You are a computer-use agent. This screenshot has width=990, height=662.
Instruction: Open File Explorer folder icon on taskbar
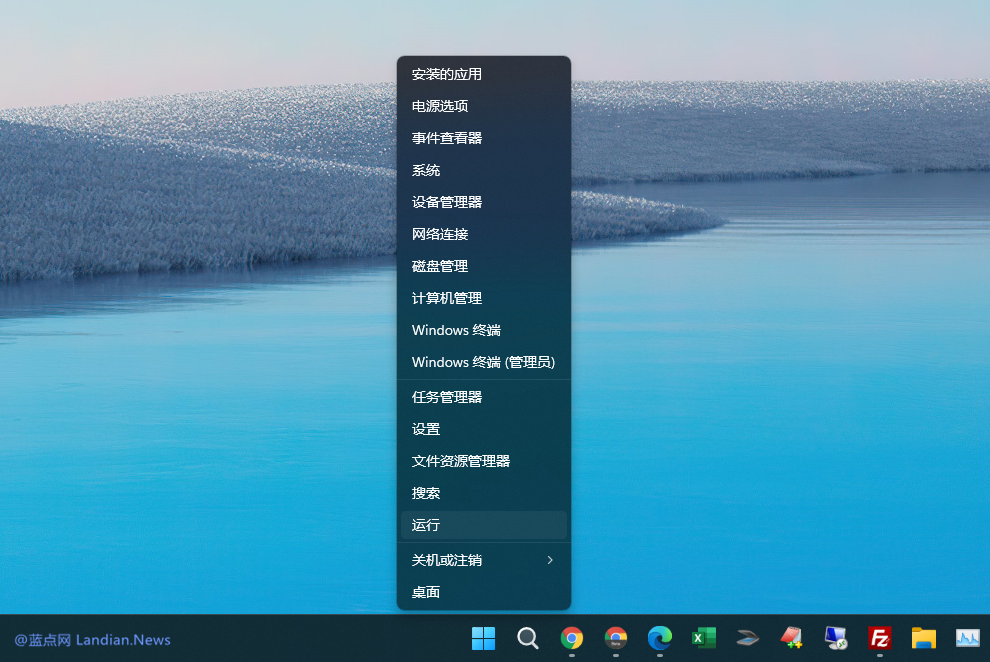(x=923, y=638)
